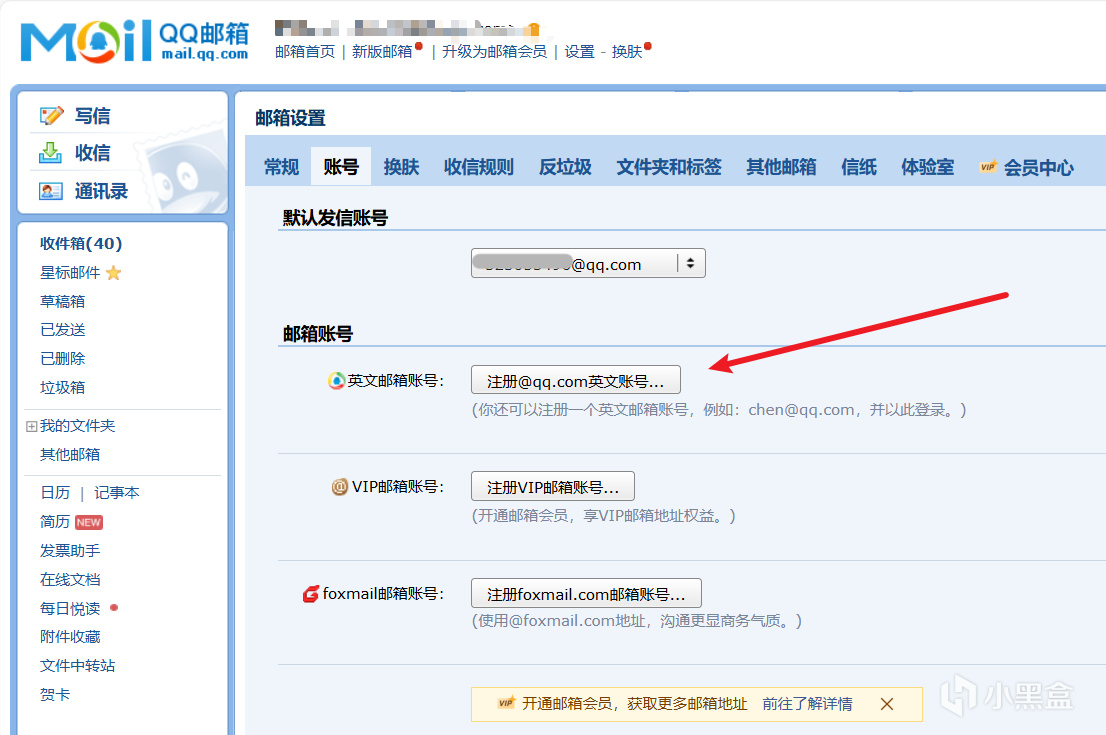Open 通讯录 address book
Image resolution: width=1106 pixels, height=735 pixels.
(102, 191)
